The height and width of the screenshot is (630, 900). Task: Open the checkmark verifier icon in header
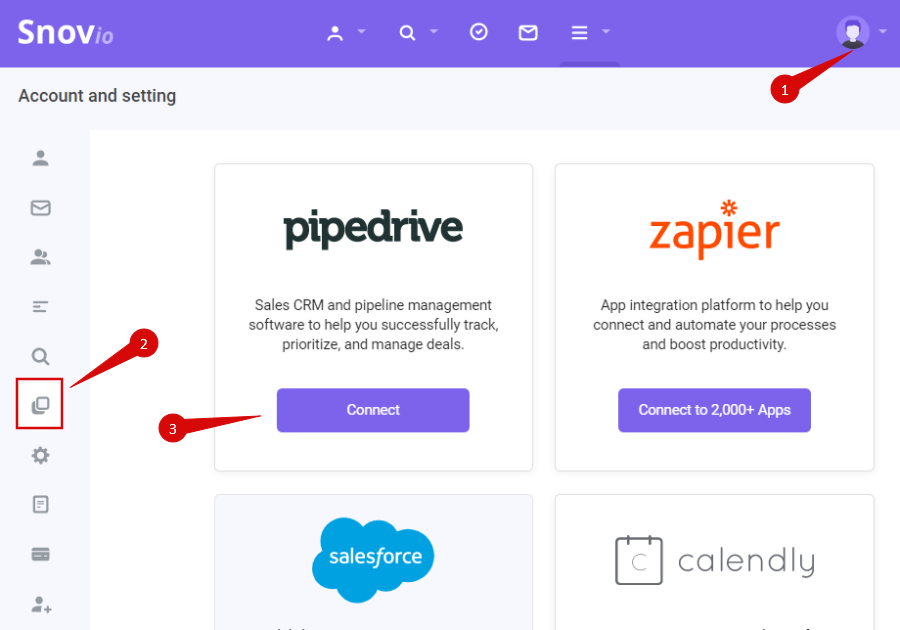pos(479,32)
